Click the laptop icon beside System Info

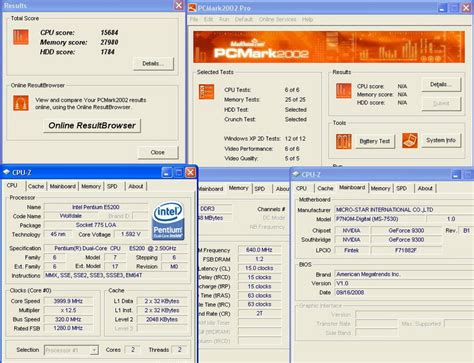(x=410, y=140)
